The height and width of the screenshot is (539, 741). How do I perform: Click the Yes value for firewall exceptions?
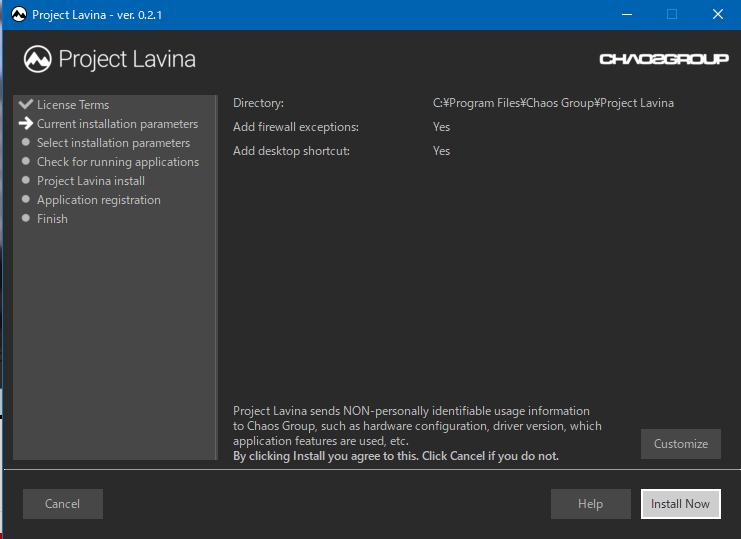click(441, 127)
